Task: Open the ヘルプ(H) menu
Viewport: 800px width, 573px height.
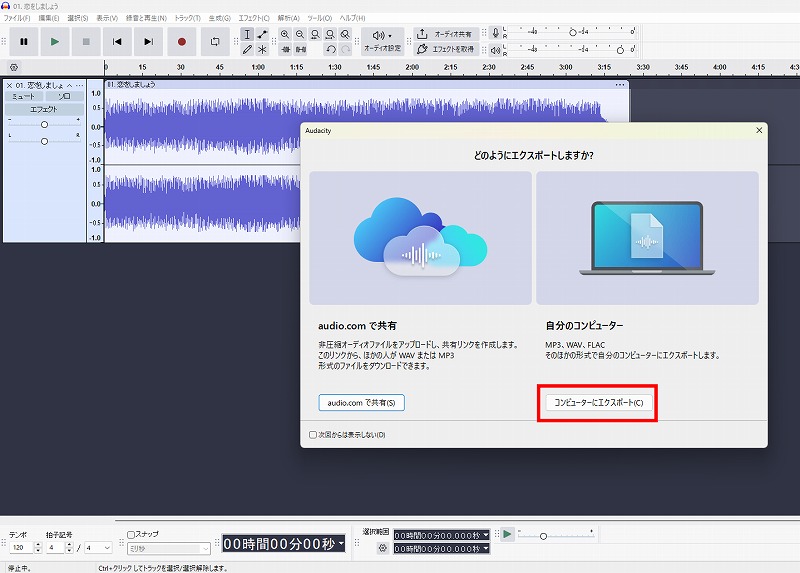Action: (353, 18)
